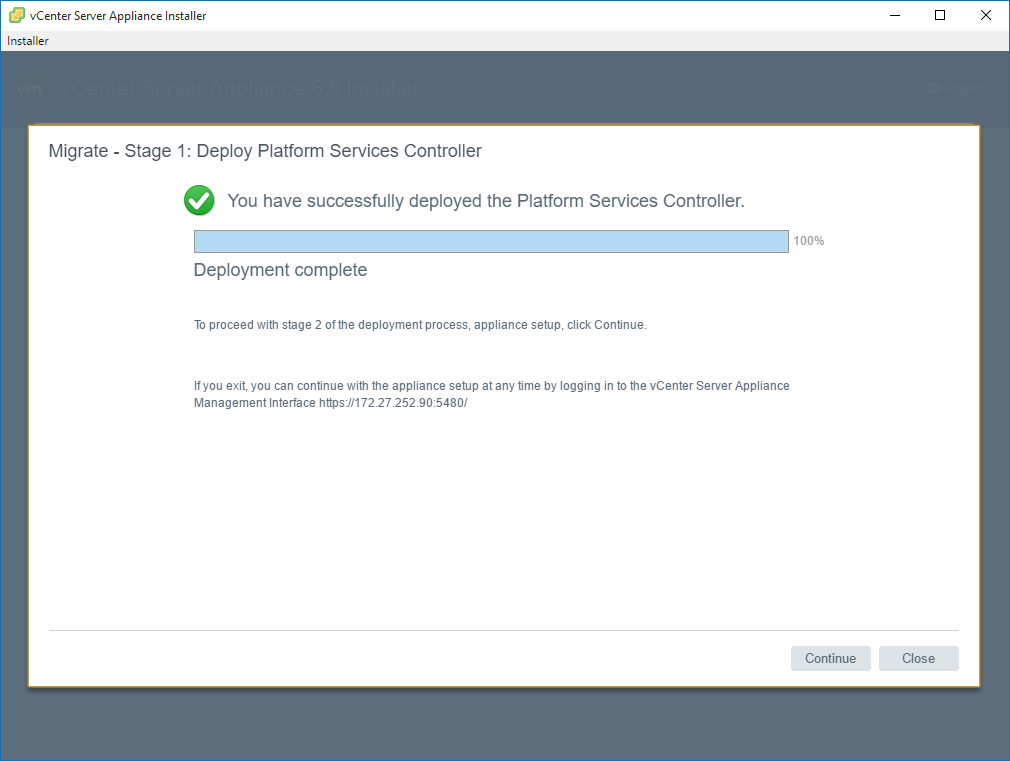Click the appliance management URL text
Viewport: 1010px width, 761px height.
(x=393, y=402)
